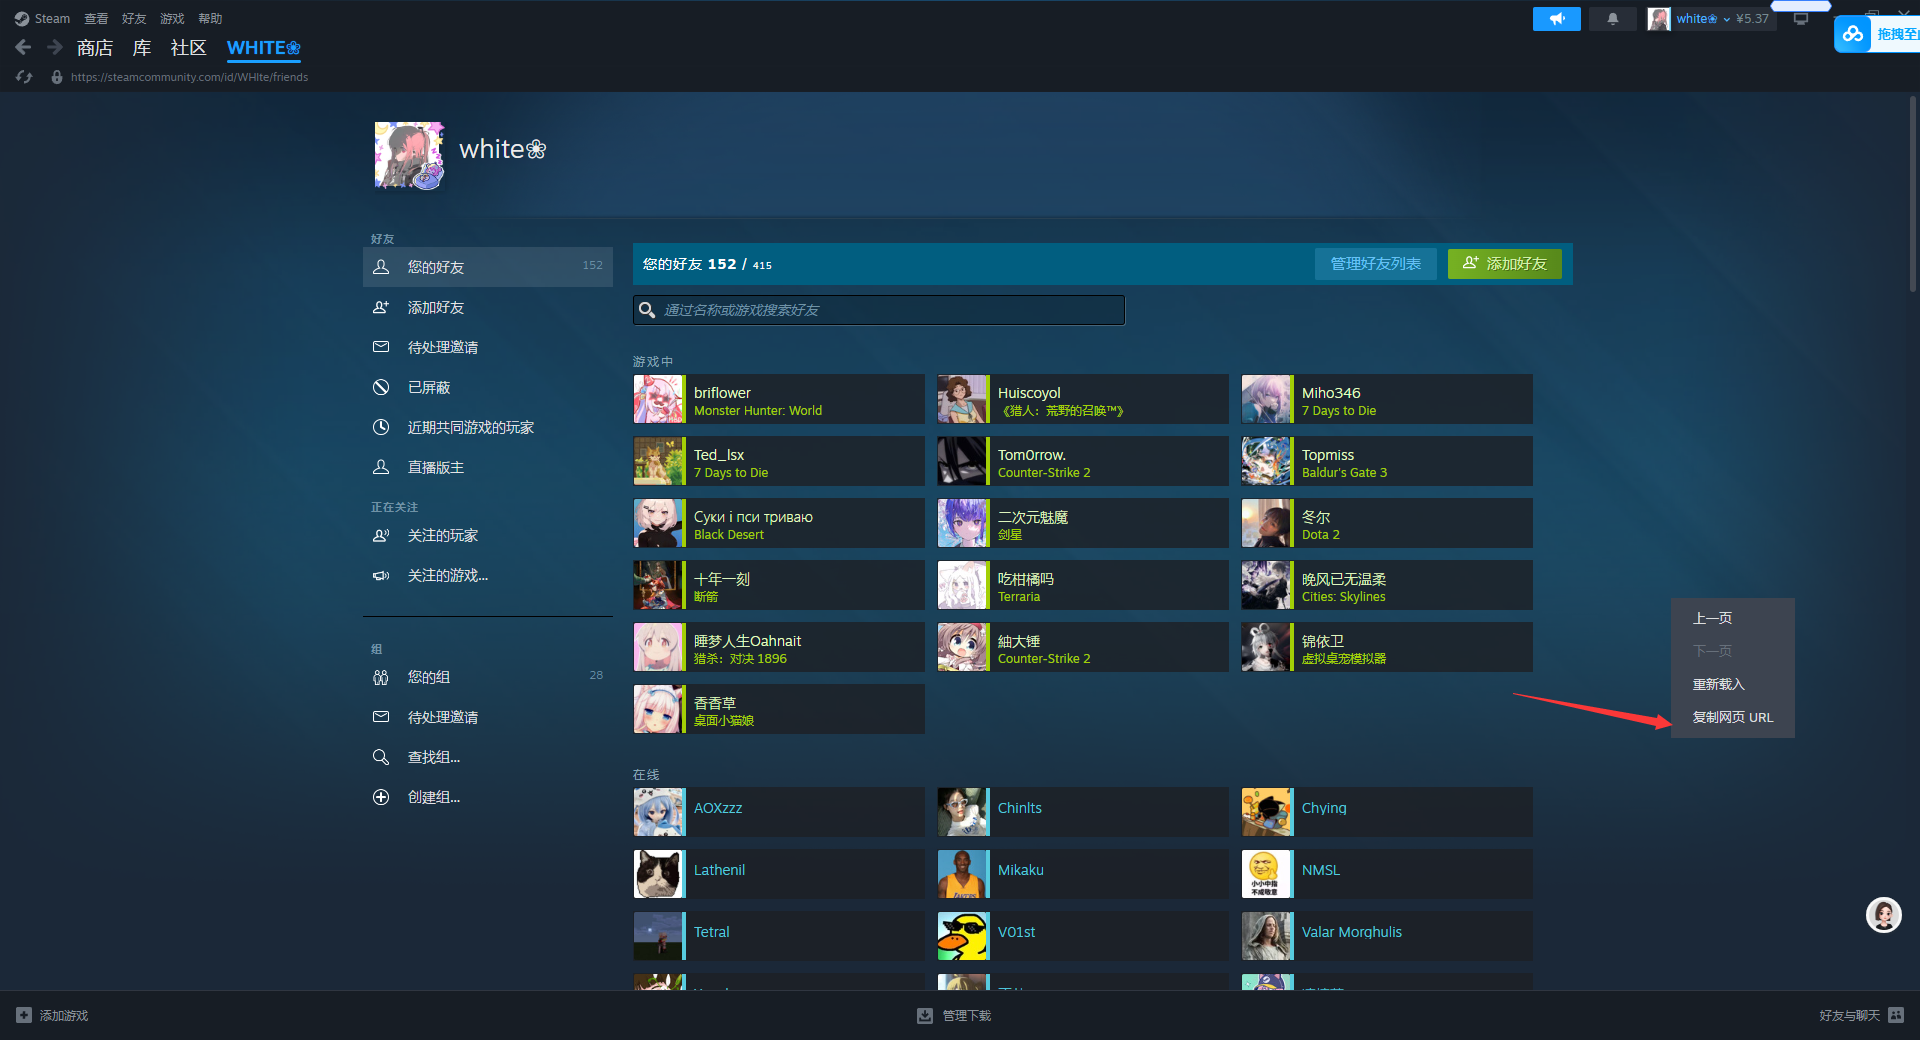
Task: Select 重新载入 in context menu
Action: [x=1733, y=684]
